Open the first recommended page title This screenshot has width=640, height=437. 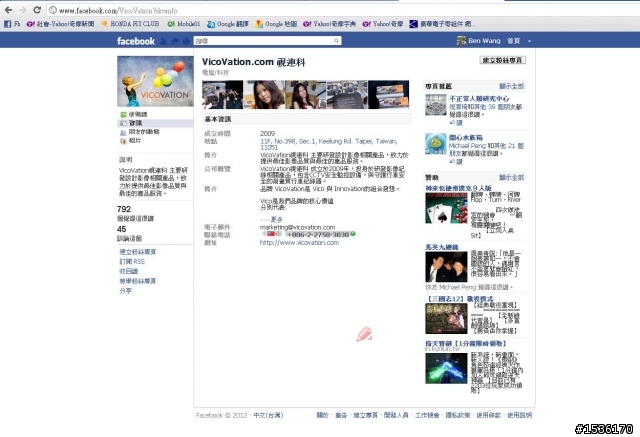[x=479, y=99]
